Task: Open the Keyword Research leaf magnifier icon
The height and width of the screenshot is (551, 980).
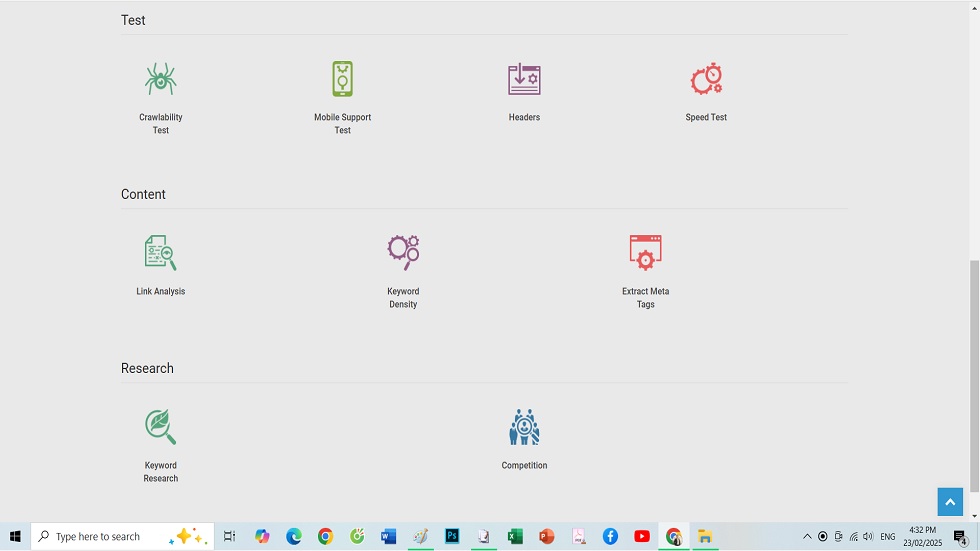Action: click(x=160, y=427)
